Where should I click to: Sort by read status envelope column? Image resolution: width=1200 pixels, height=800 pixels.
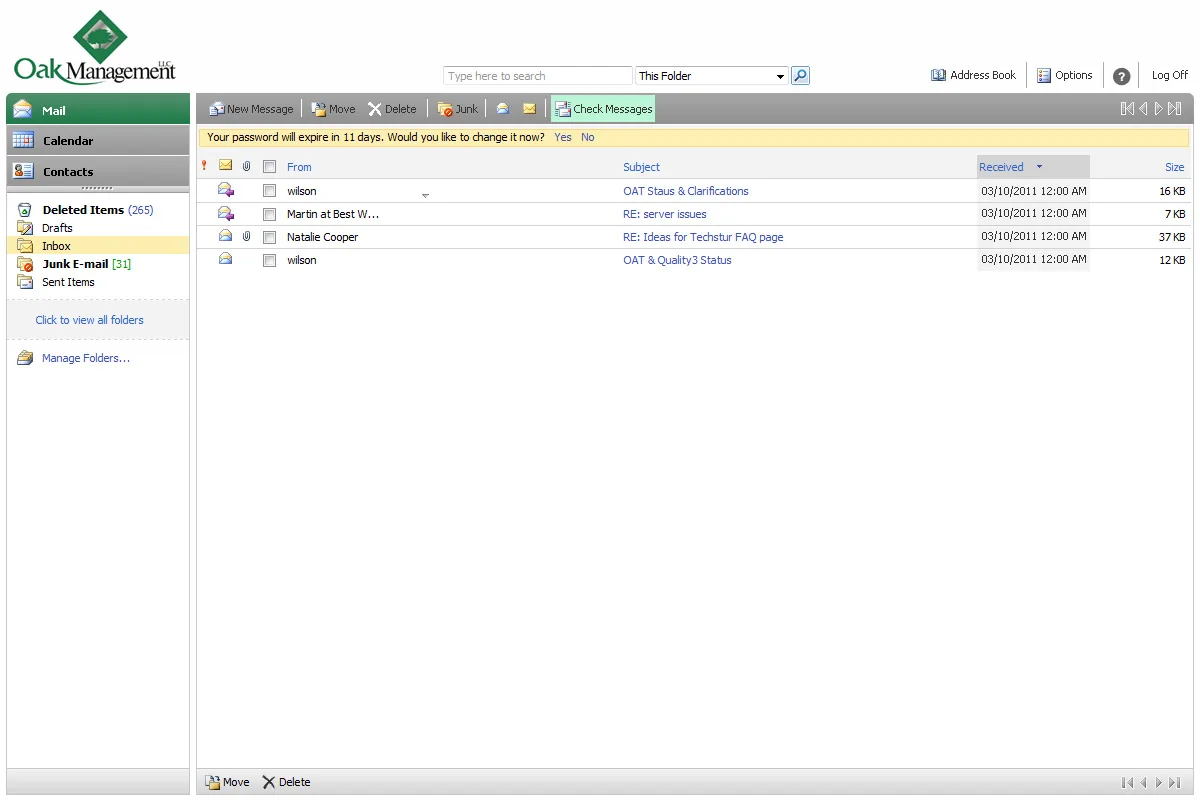coord(226,166)
